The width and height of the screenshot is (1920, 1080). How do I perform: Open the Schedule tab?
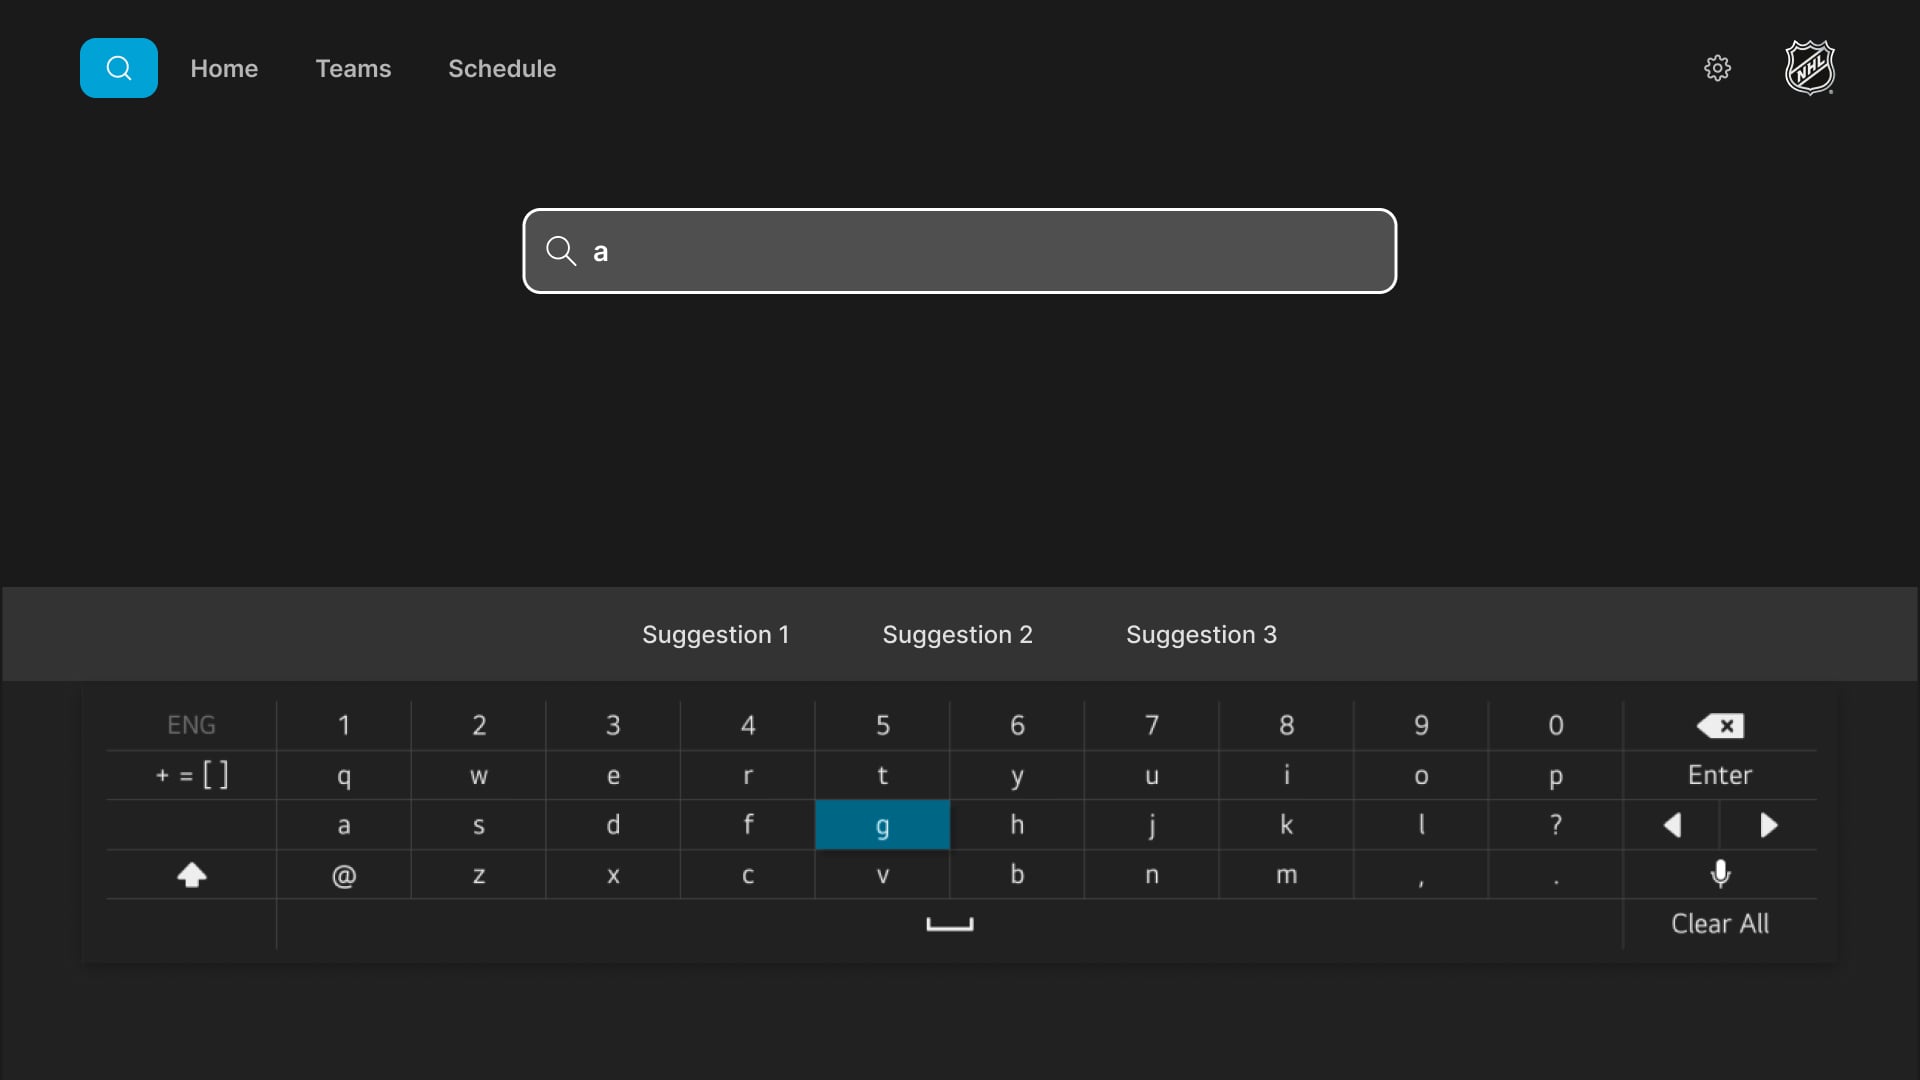[x=502, y=68]
